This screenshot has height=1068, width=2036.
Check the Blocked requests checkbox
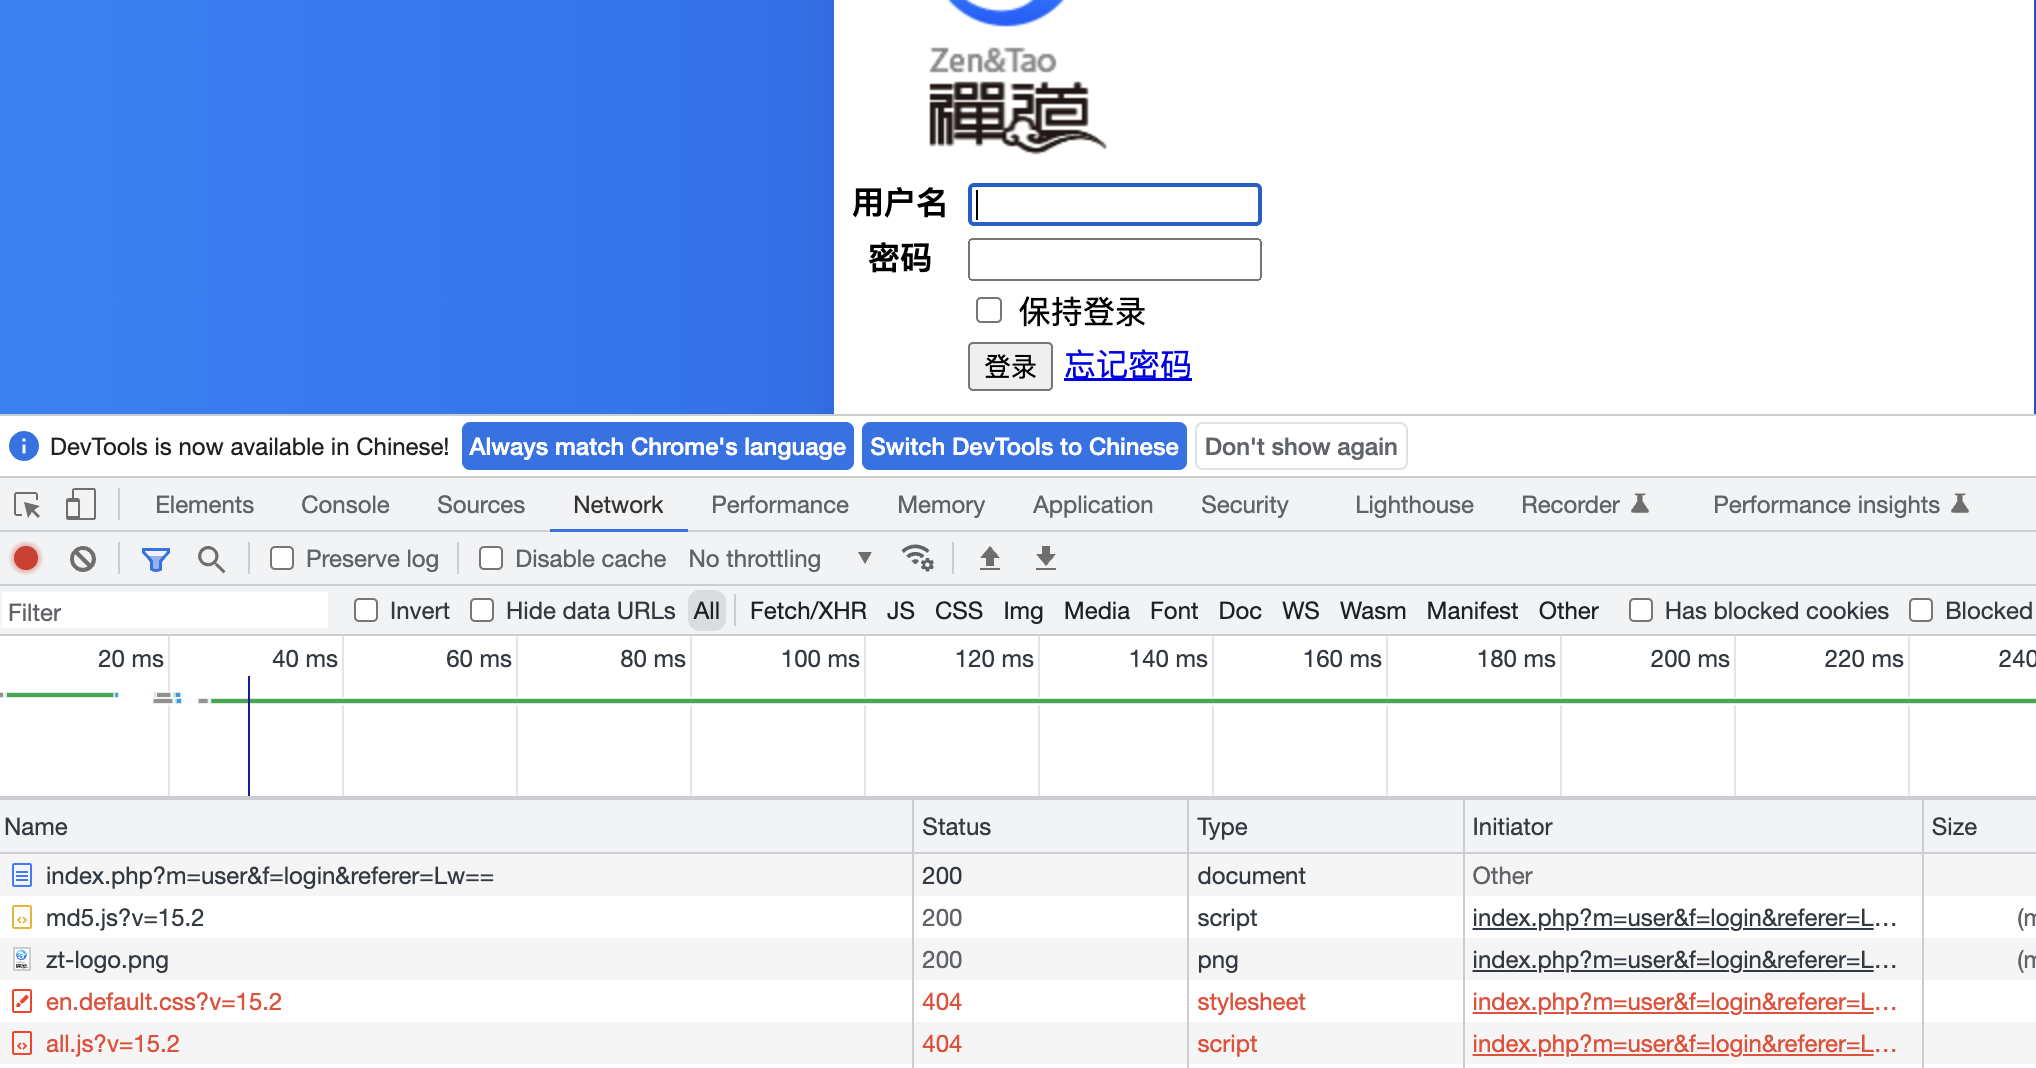[1921, 610]
